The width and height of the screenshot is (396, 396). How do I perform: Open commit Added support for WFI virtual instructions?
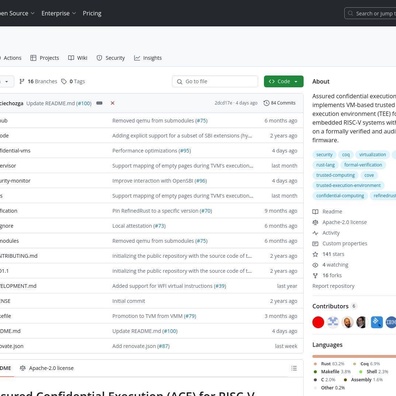click(169, 286)
